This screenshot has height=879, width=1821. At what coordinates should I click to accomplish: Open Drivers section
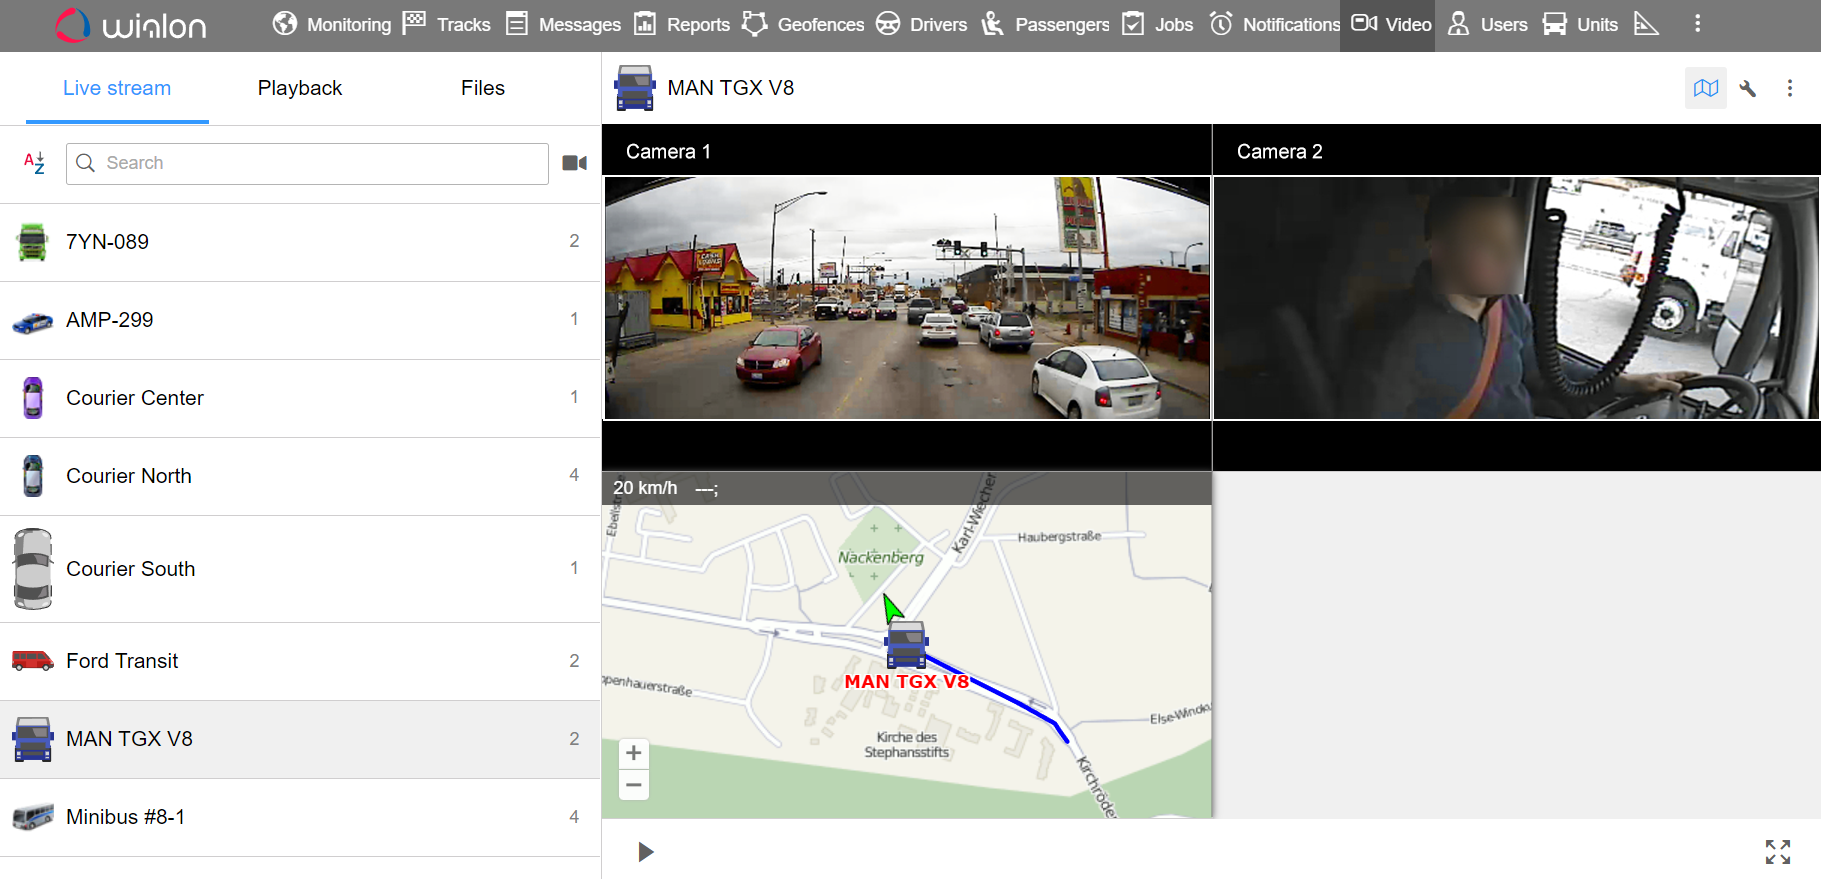(921, 24)
